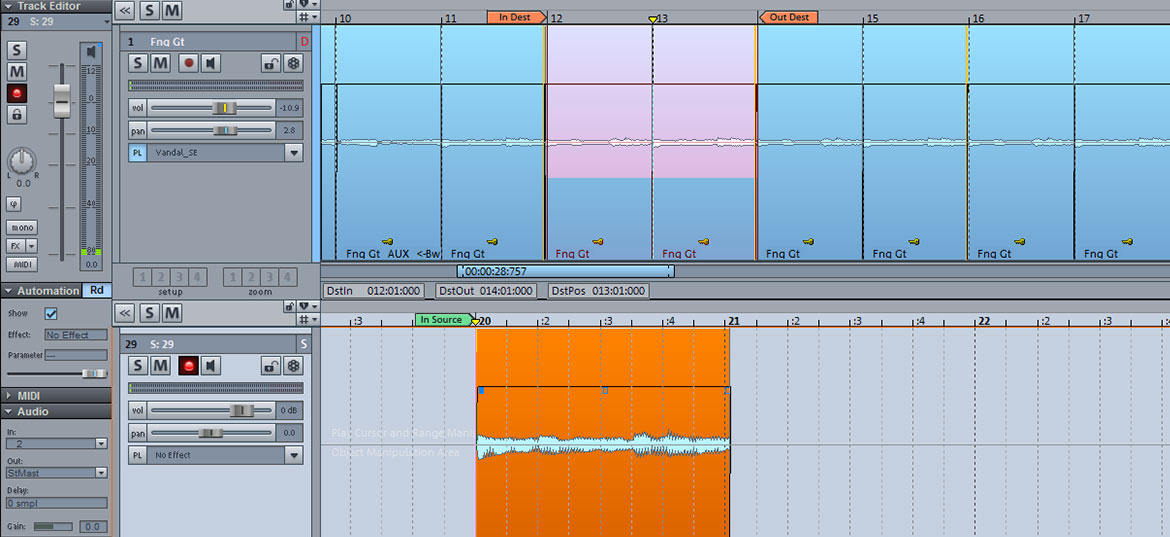Click the phase invert button in Track Editor
1170x537 pixels.
pyautogui.click(x=13, y=203)
